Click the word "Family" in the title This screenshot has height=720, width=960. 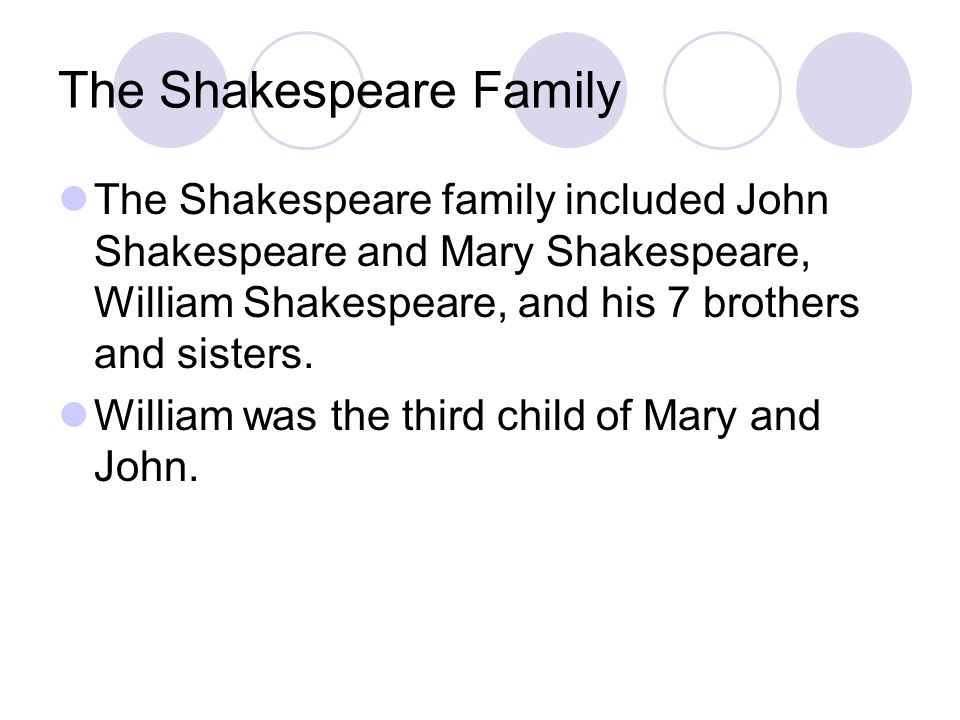[546, 92]
